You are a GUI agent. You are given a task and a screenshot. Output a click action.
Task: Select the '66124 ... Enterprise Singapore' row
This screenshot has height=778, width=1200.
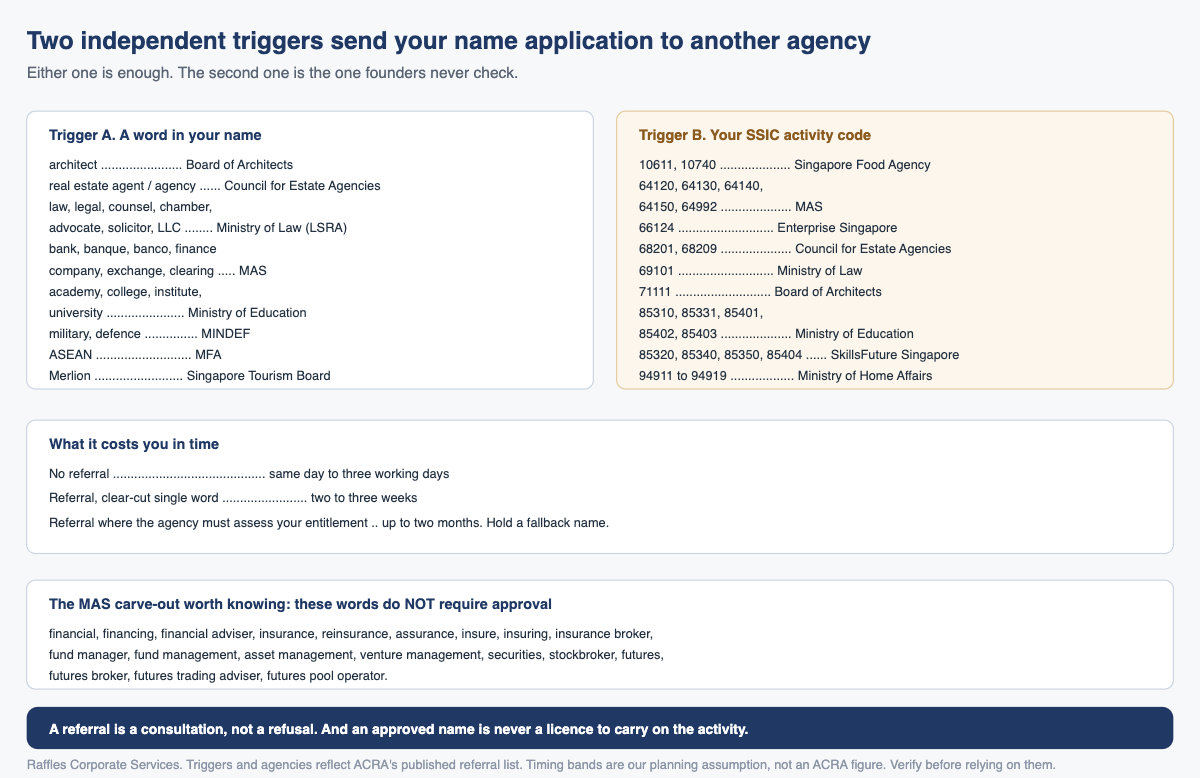point(768,227)
